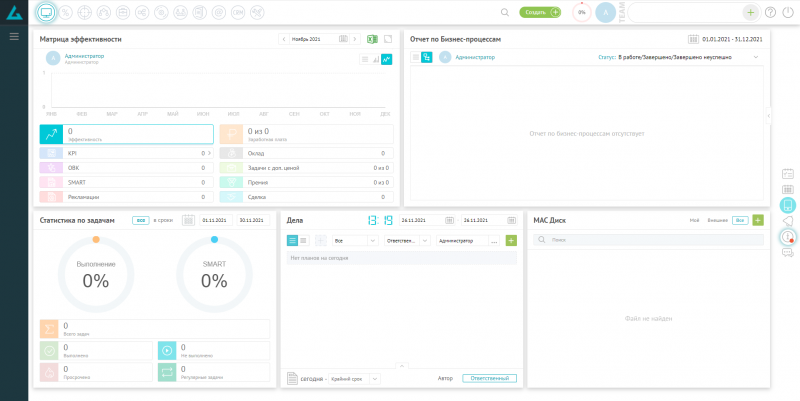The height and width of the screenshot is (401, 800).
Task: Toggle the 'Все' filter in task statistics
Action: coord(141,219)
